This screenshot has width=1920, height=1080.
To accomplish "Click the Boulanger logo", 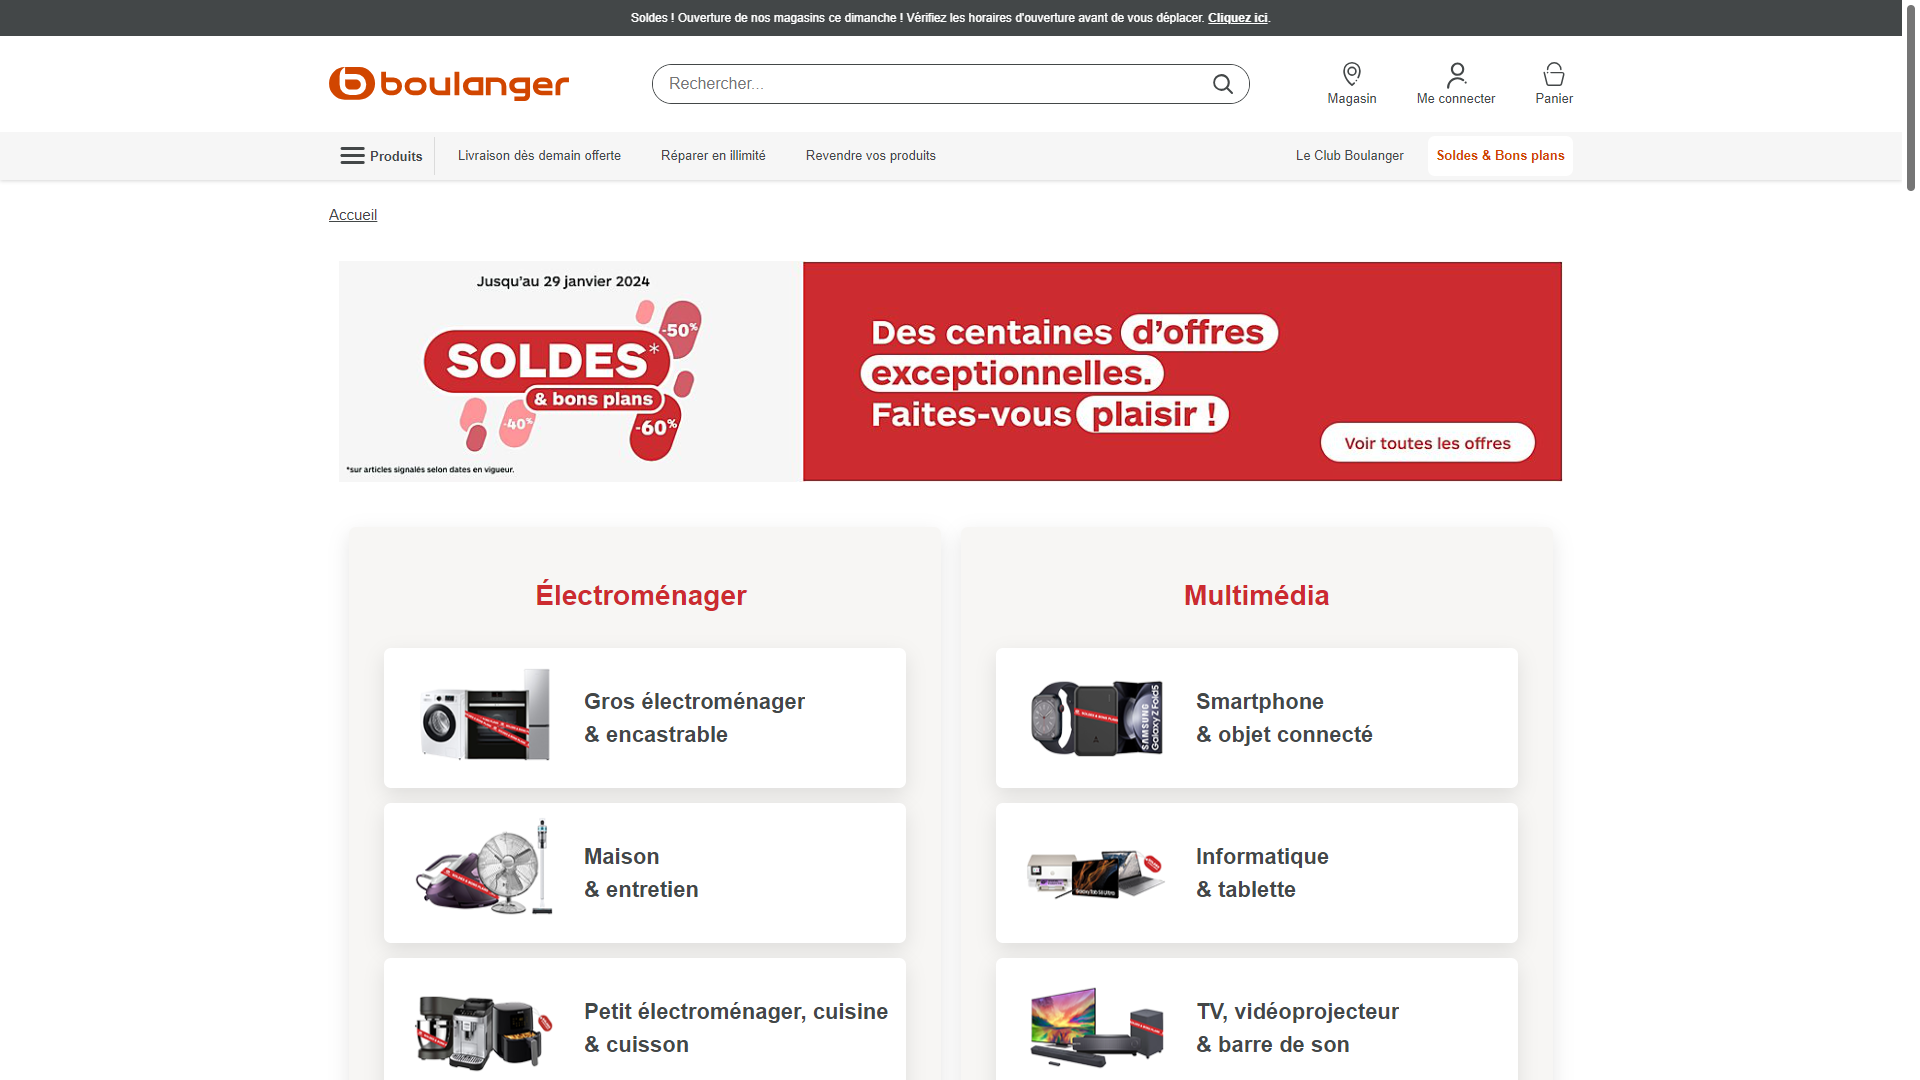I will [449, 84].
